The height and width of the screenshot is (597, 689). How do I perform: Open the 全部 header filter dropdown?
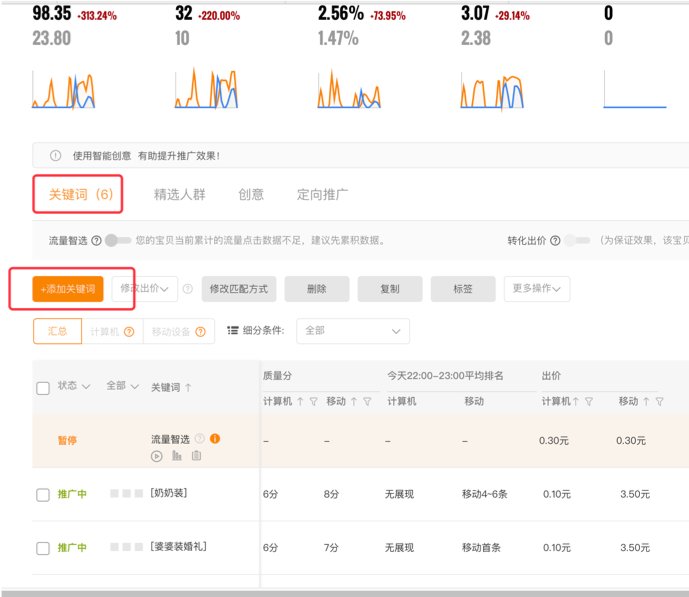[x=123, y=386]
